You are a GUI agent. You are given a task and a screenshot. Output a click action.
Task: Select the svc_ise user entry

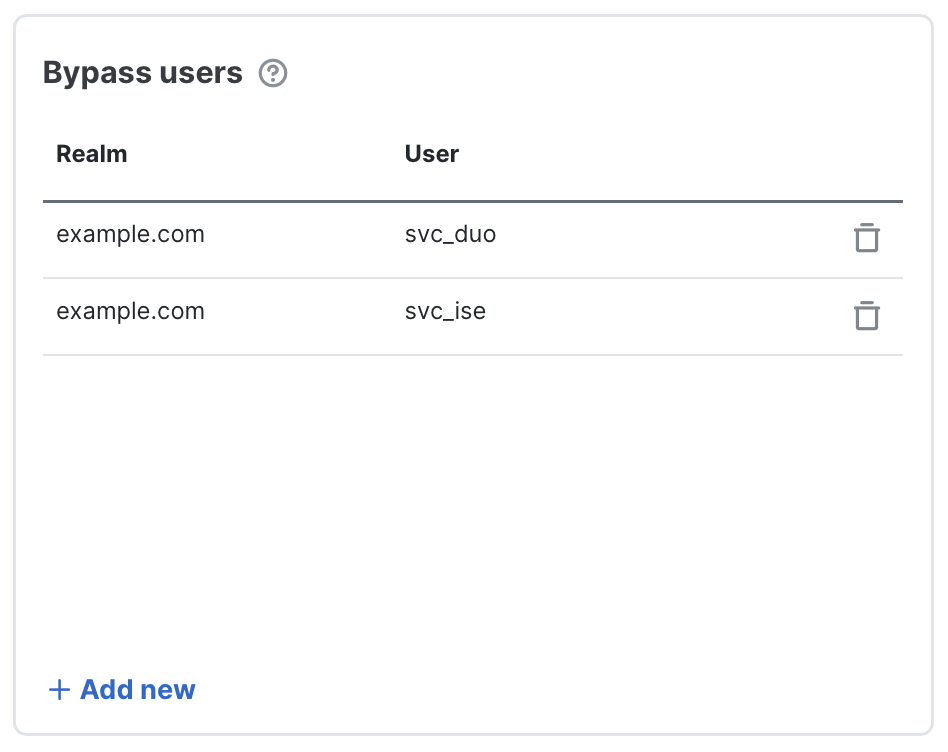445,311
